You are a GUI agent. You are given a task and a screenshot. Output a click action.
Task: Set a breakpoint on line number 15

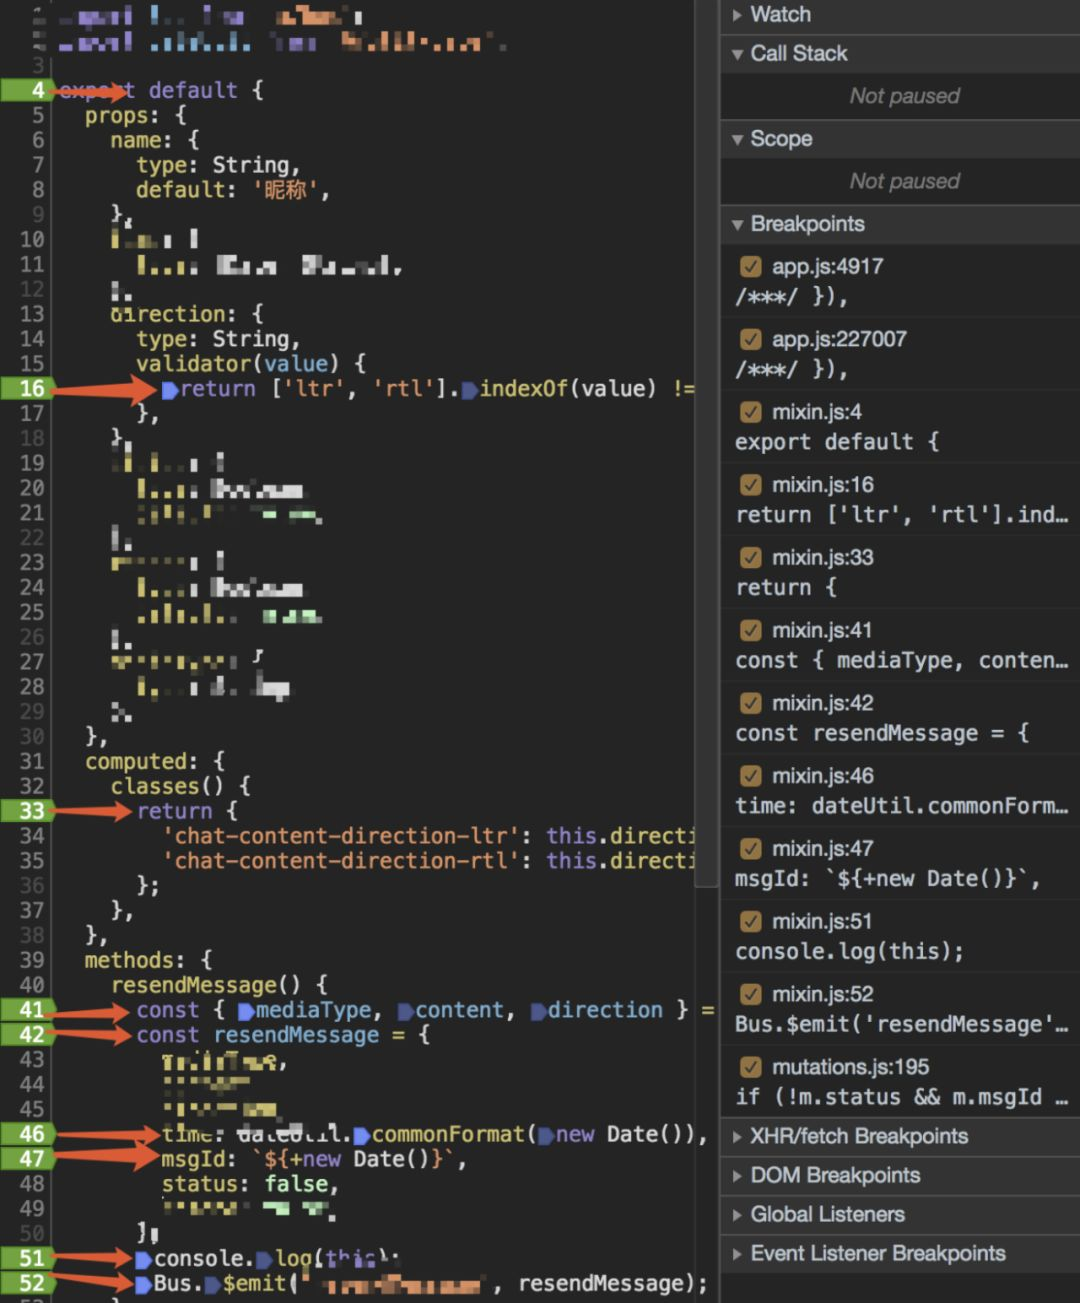[32, 364]
